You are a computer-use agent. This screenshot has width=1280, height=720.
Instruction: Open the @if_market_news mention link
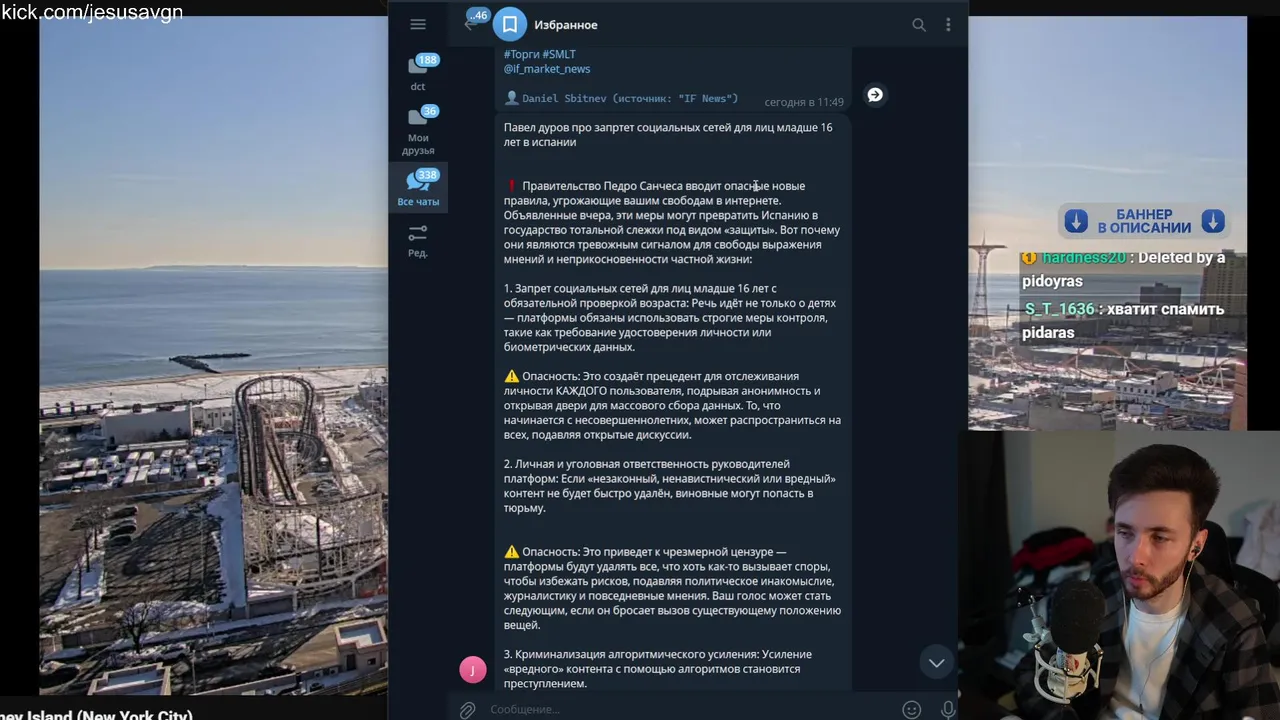click(547, 69)
